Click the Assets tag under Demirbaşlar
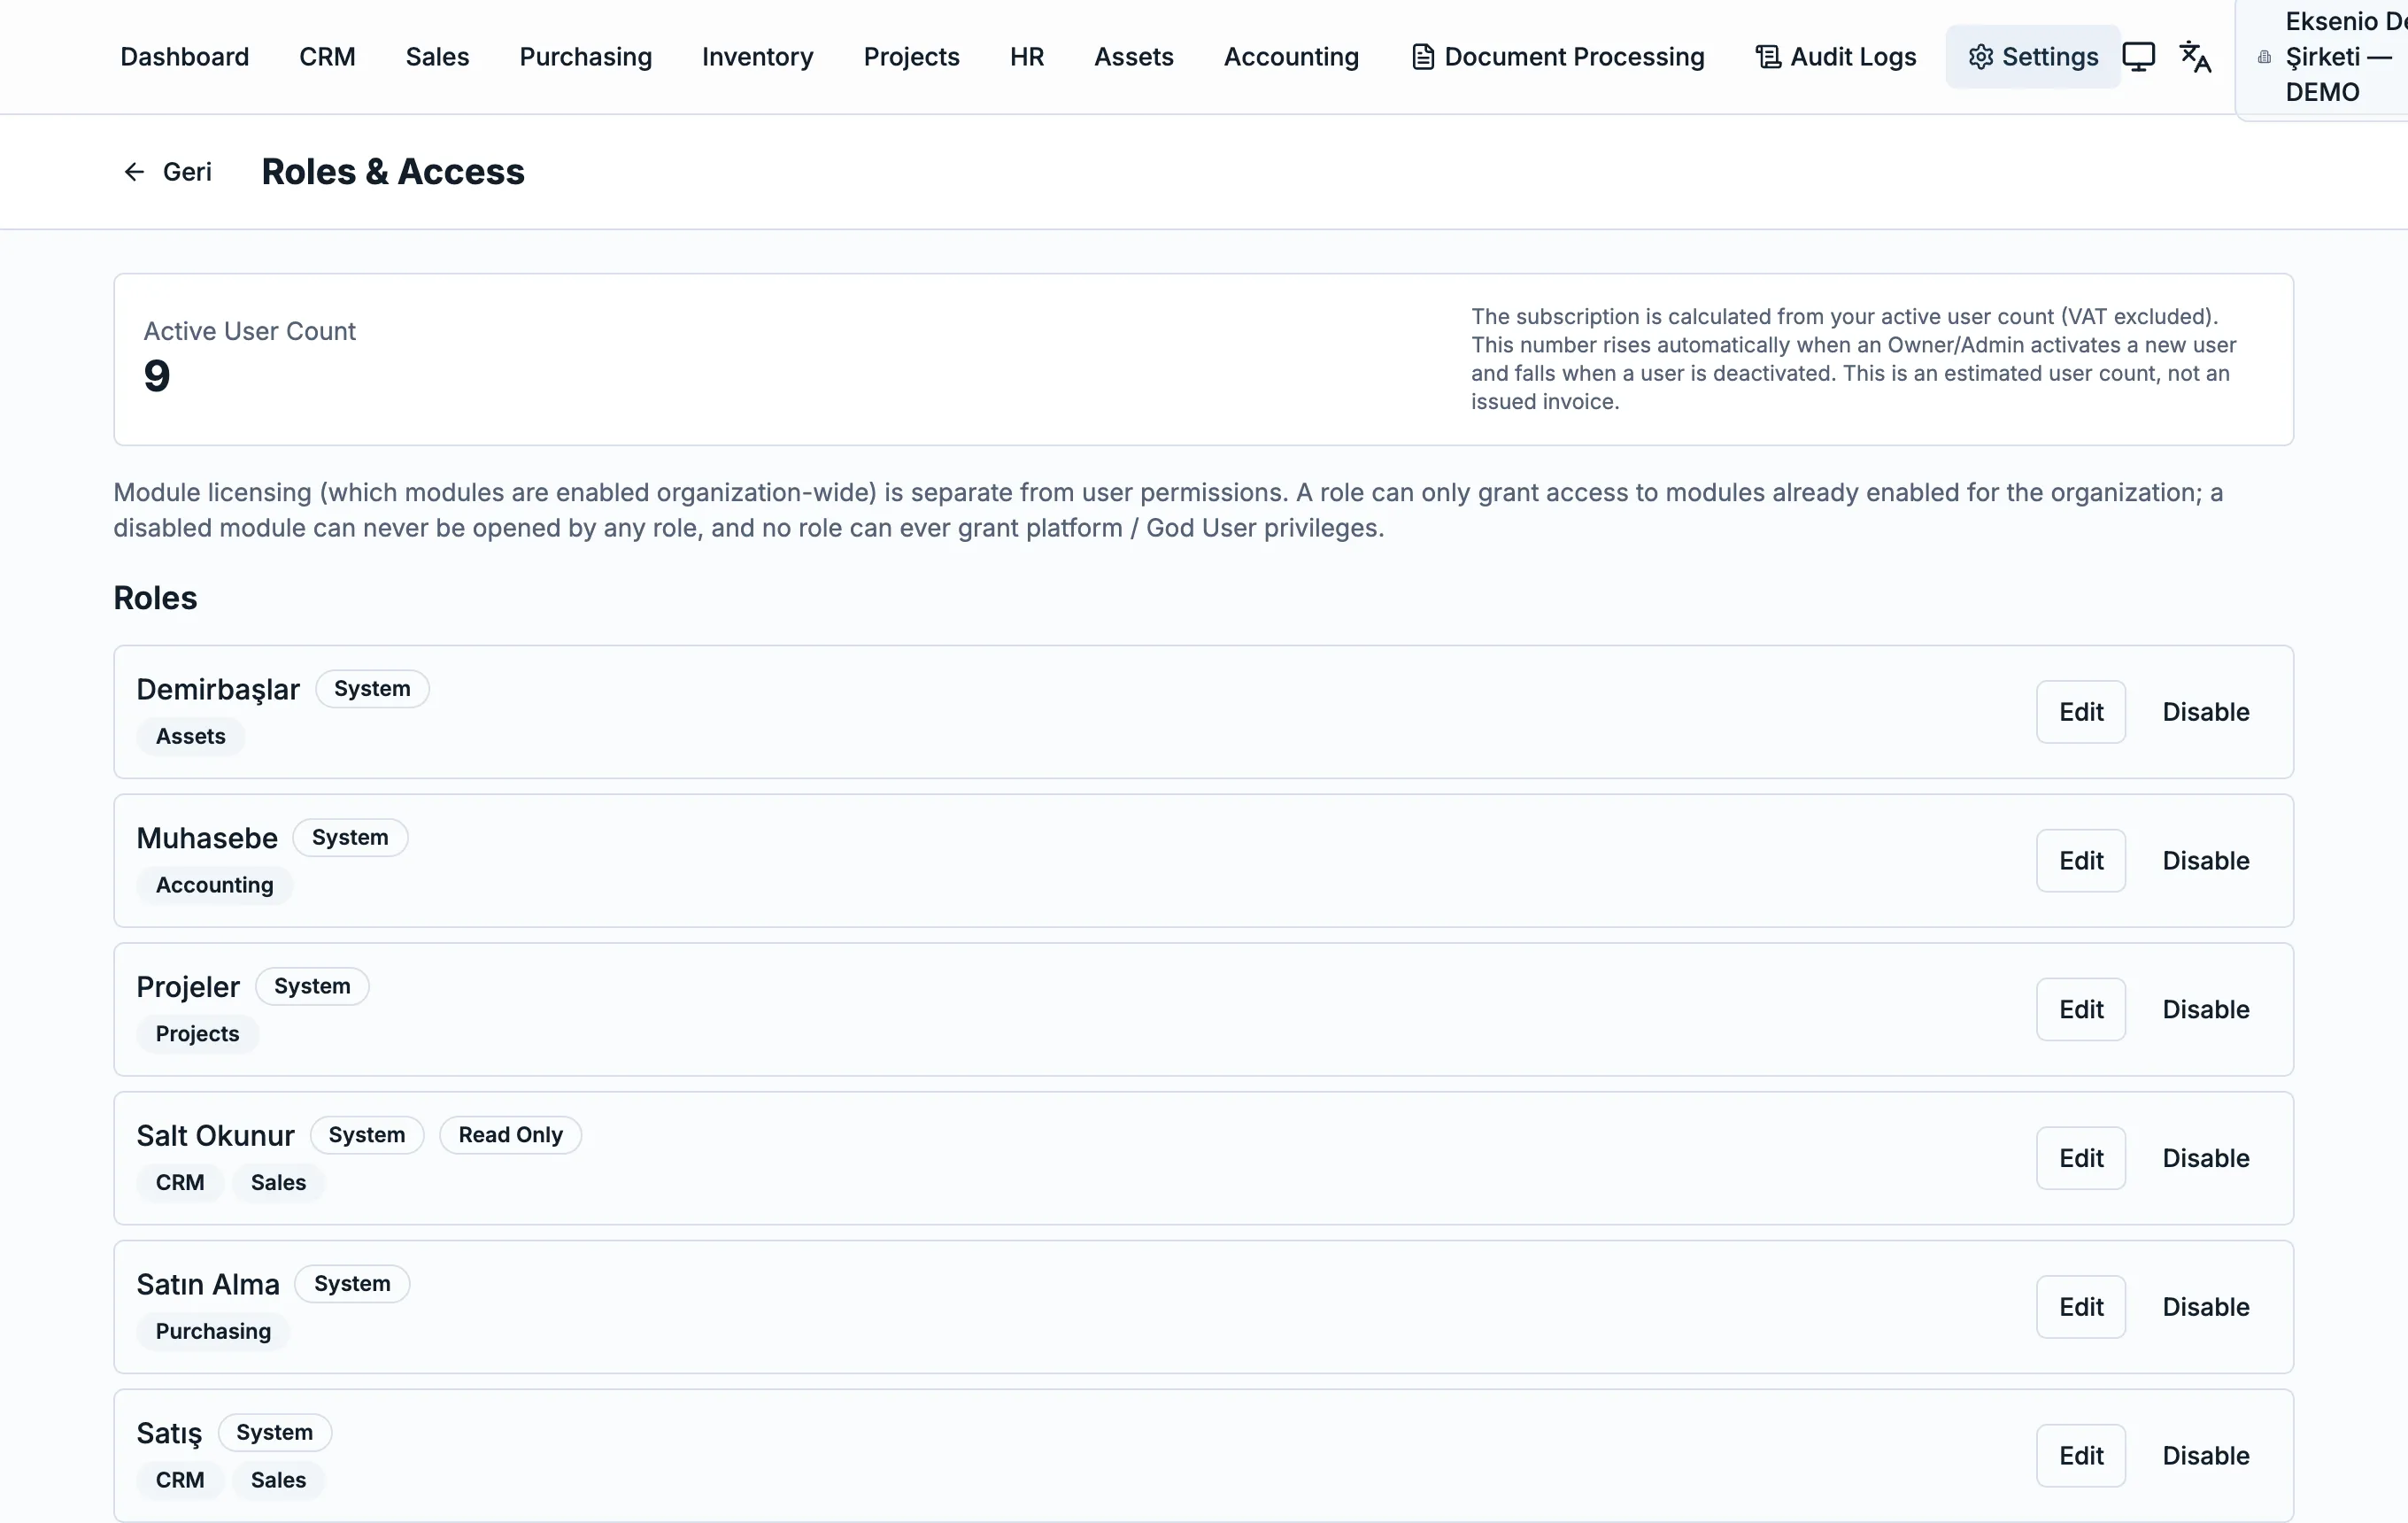 pyautogui.click(x=190, y=737)
